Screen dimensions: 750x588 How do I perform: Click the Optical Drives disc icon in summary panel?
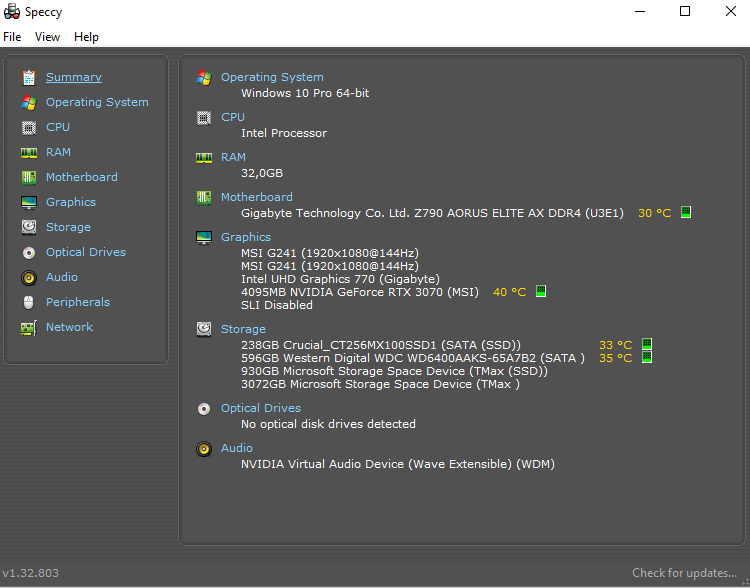[x=204, y=409]
